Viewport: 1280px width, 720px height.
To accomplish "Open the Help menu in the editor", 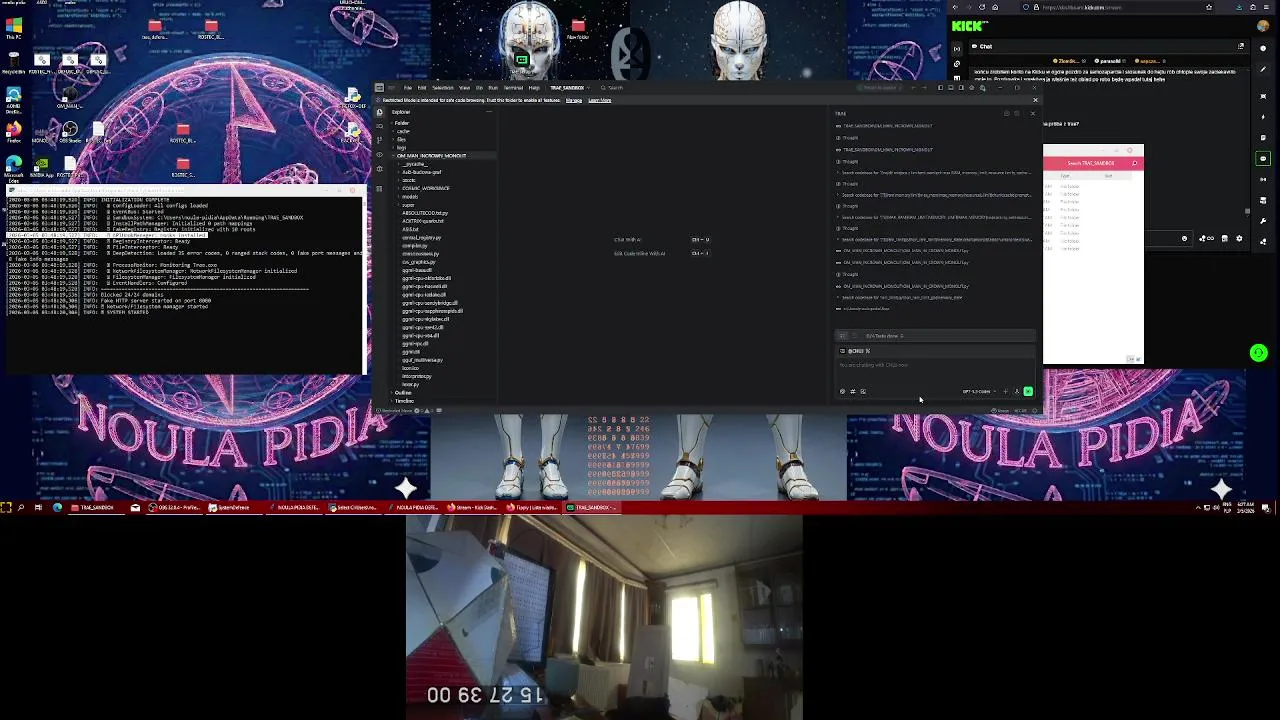I will pyautogui.click(x=534, y=88).
